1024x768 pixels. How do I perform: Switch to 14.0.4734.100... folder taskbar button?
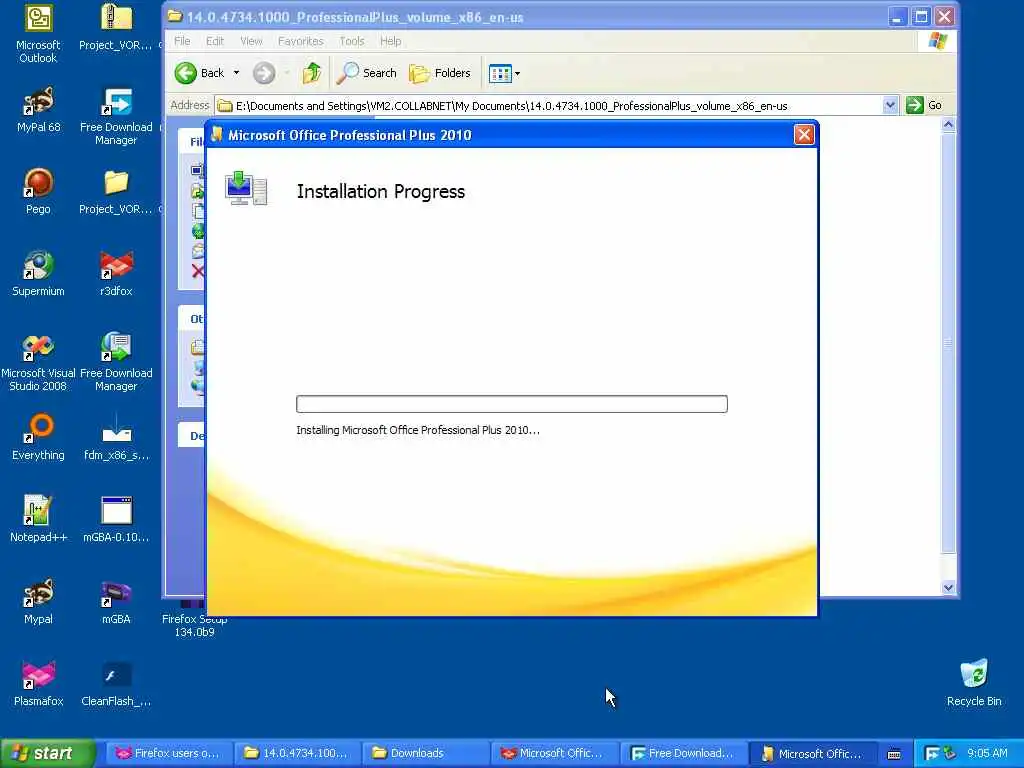(295, 753)
